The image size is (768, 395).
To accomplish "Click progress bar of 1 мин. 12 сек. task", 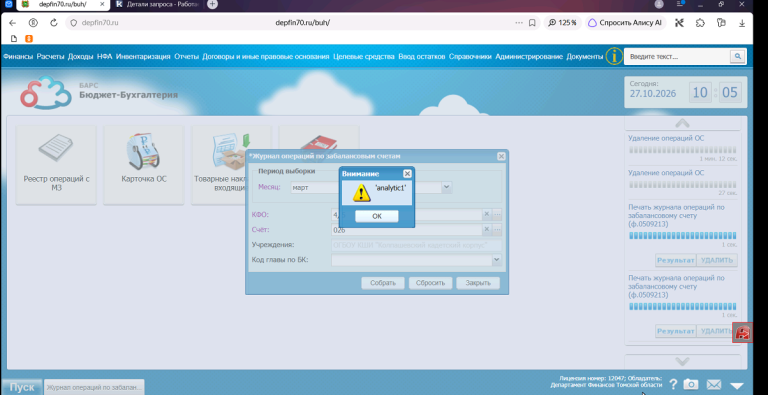I will click(x=682, y=149).
